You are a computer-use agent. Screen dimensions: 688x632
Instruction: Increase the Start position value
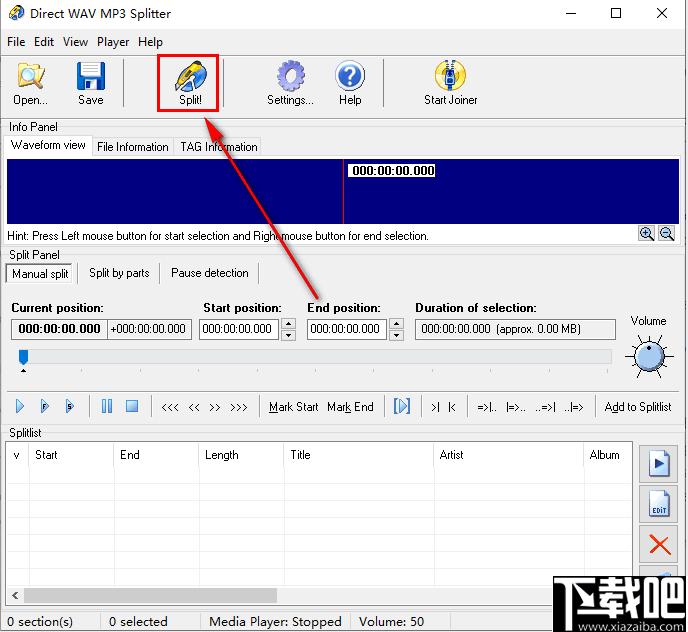(288, 324)
